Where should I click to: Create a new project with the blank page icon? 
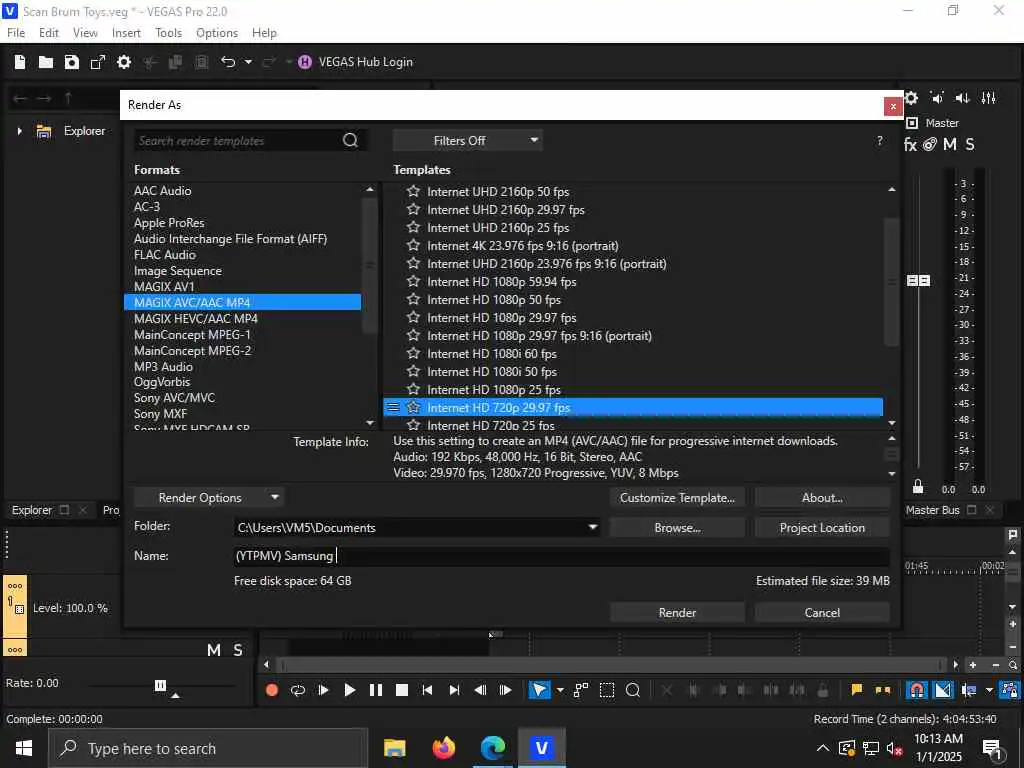click(x=20, y=62)
